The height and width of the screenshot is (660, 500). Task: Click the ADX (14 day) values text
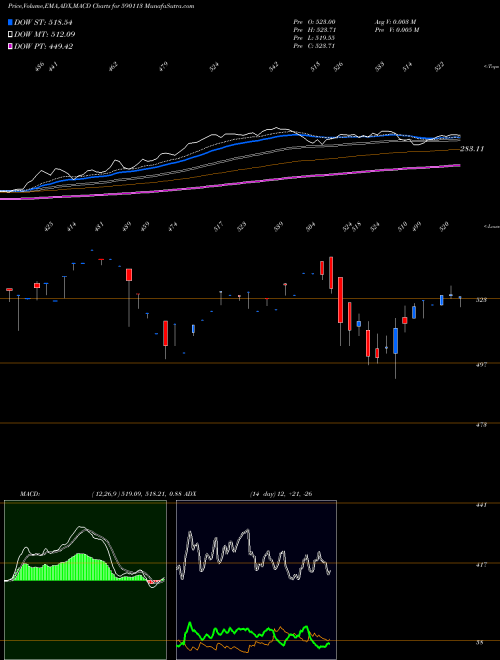pos(281,494)
